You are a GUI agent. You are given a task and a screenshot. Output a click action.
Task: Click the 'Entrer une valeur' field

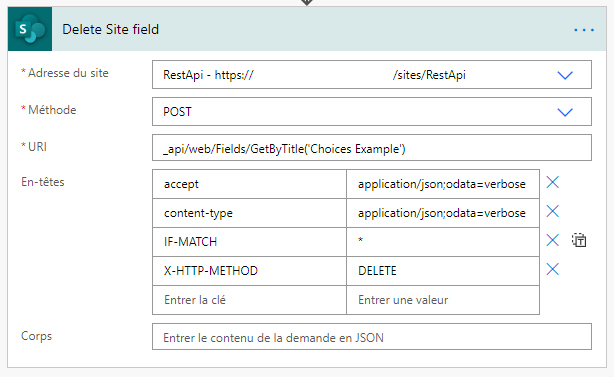pyautogui.click(x=443, y=300)
